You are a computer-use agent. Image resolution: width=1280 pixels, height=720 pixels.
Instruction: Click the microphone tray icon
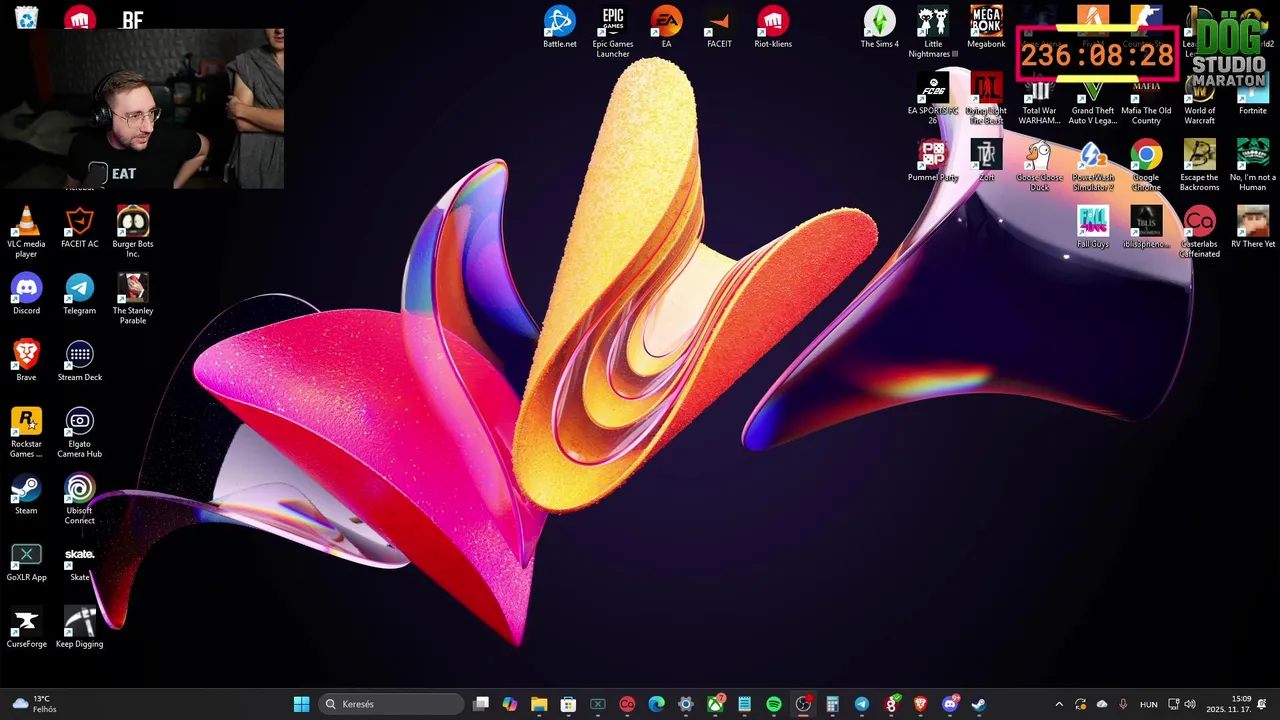click(1123, 704)
